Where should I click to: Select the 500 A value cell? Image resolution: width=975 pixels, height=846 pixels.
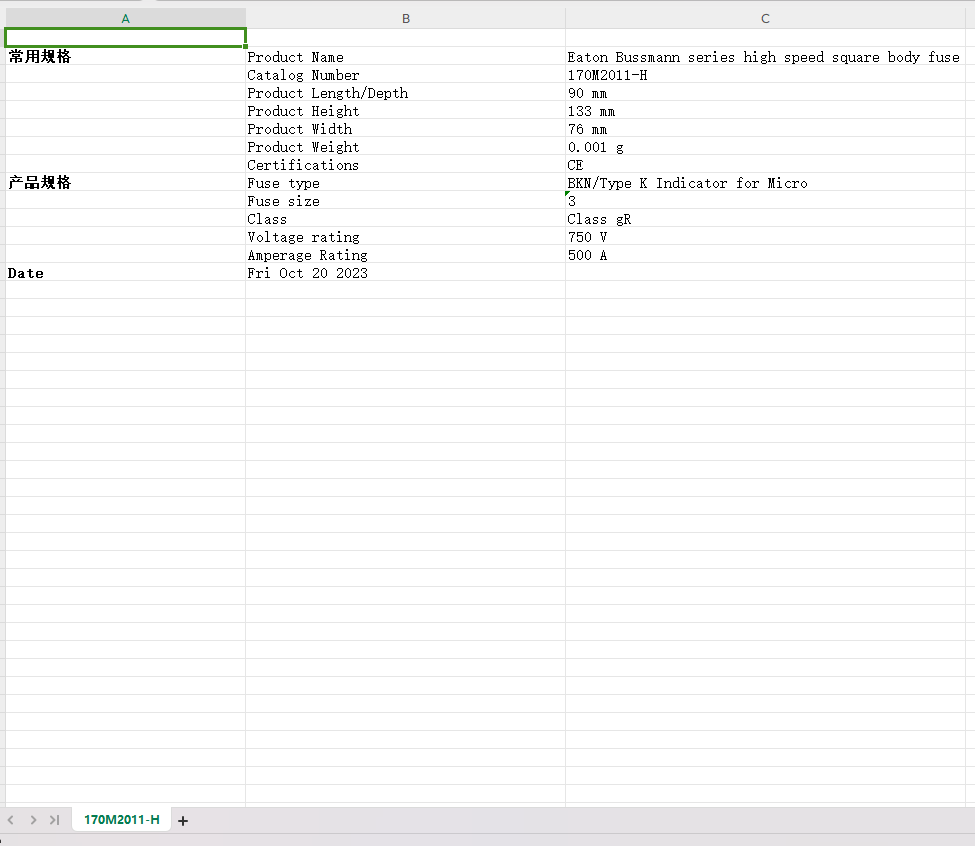[x=765, y=255]
